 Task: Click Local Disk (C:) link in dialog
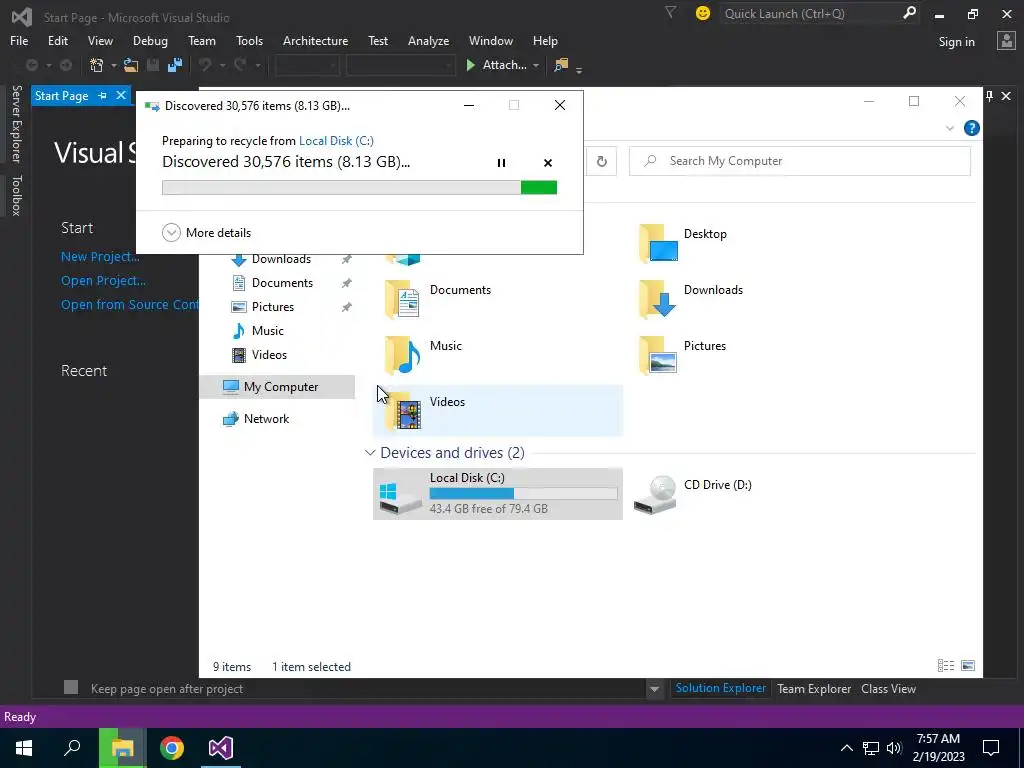(x=336, y=140)
